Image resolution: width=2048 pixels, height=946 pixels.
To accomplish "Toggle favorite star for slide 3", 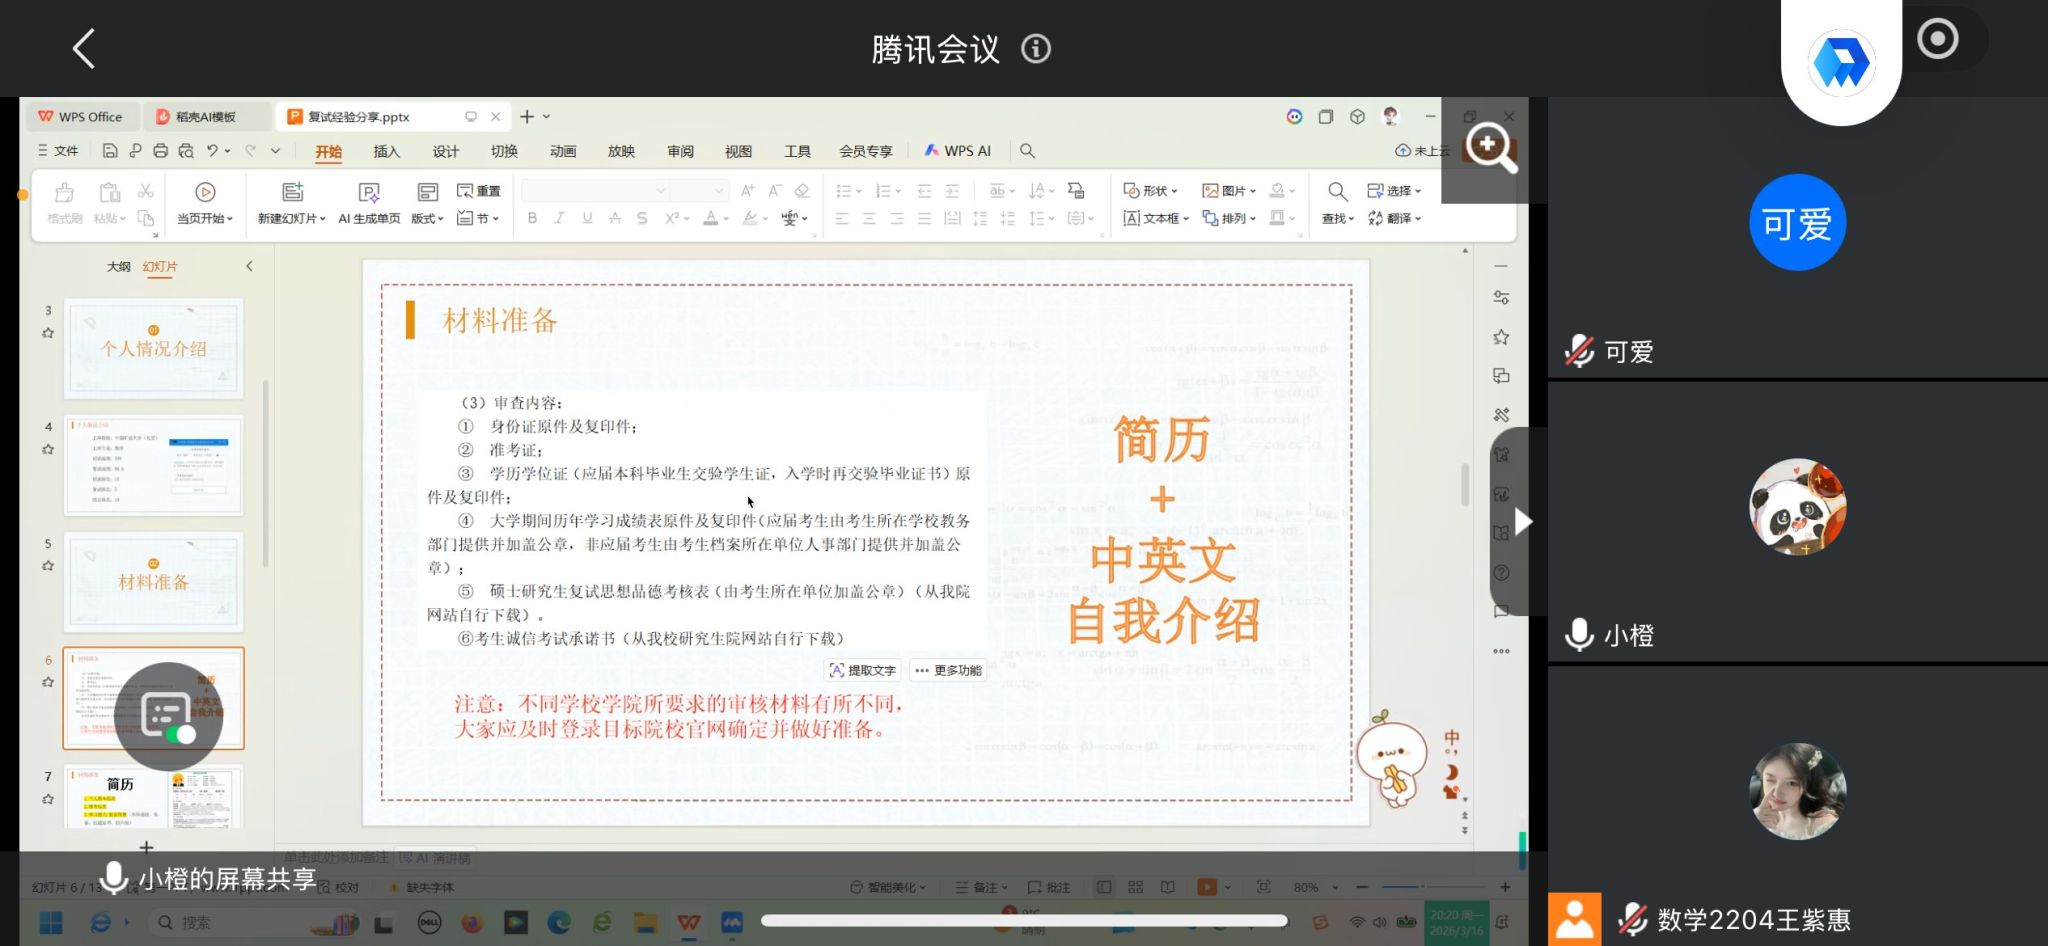I will click(x=48, y=333).
